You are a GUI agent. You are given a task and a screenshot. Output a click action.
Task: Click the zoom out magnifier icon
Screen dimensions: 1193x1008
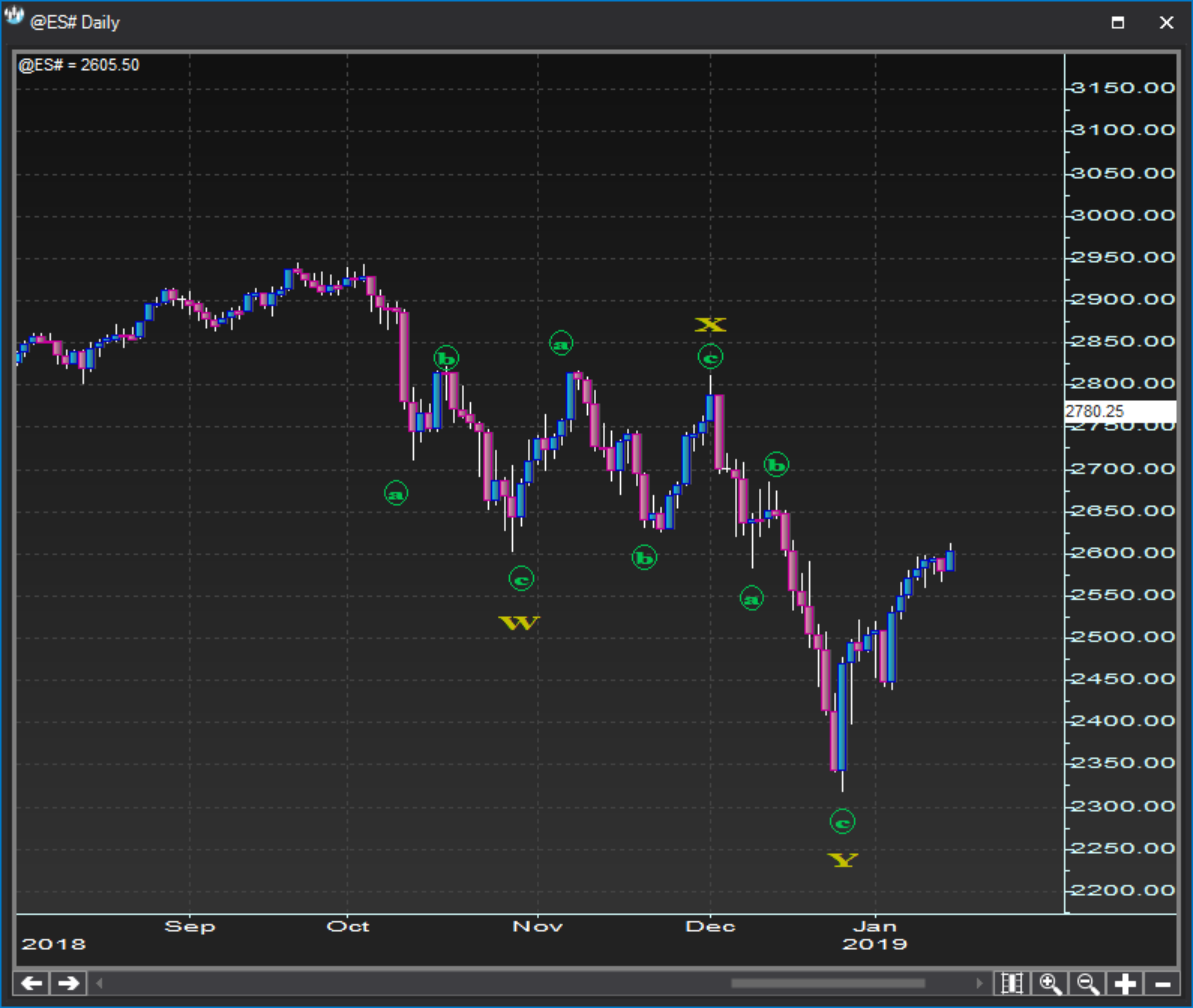1087,984
